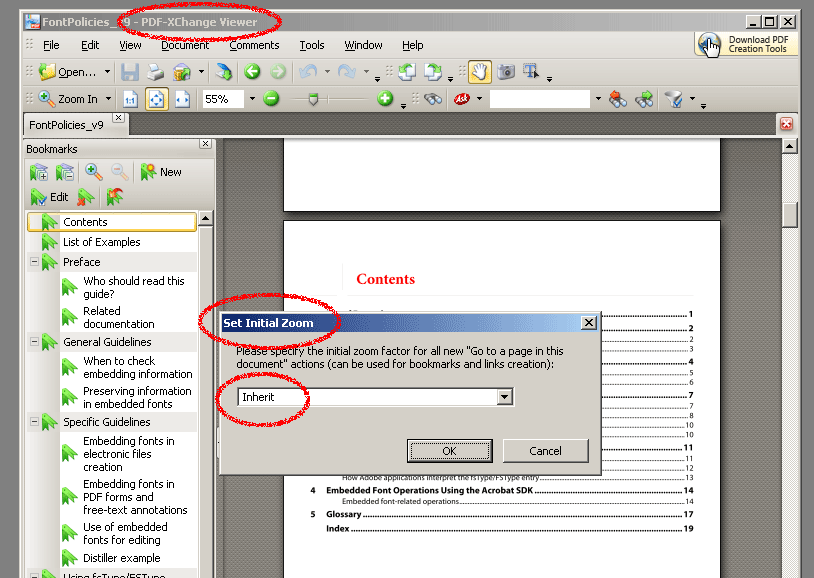The height and width of the screenshot is (578, 814).
Task: Collapse the Preface bookmark node
Action: coord(34,262)
